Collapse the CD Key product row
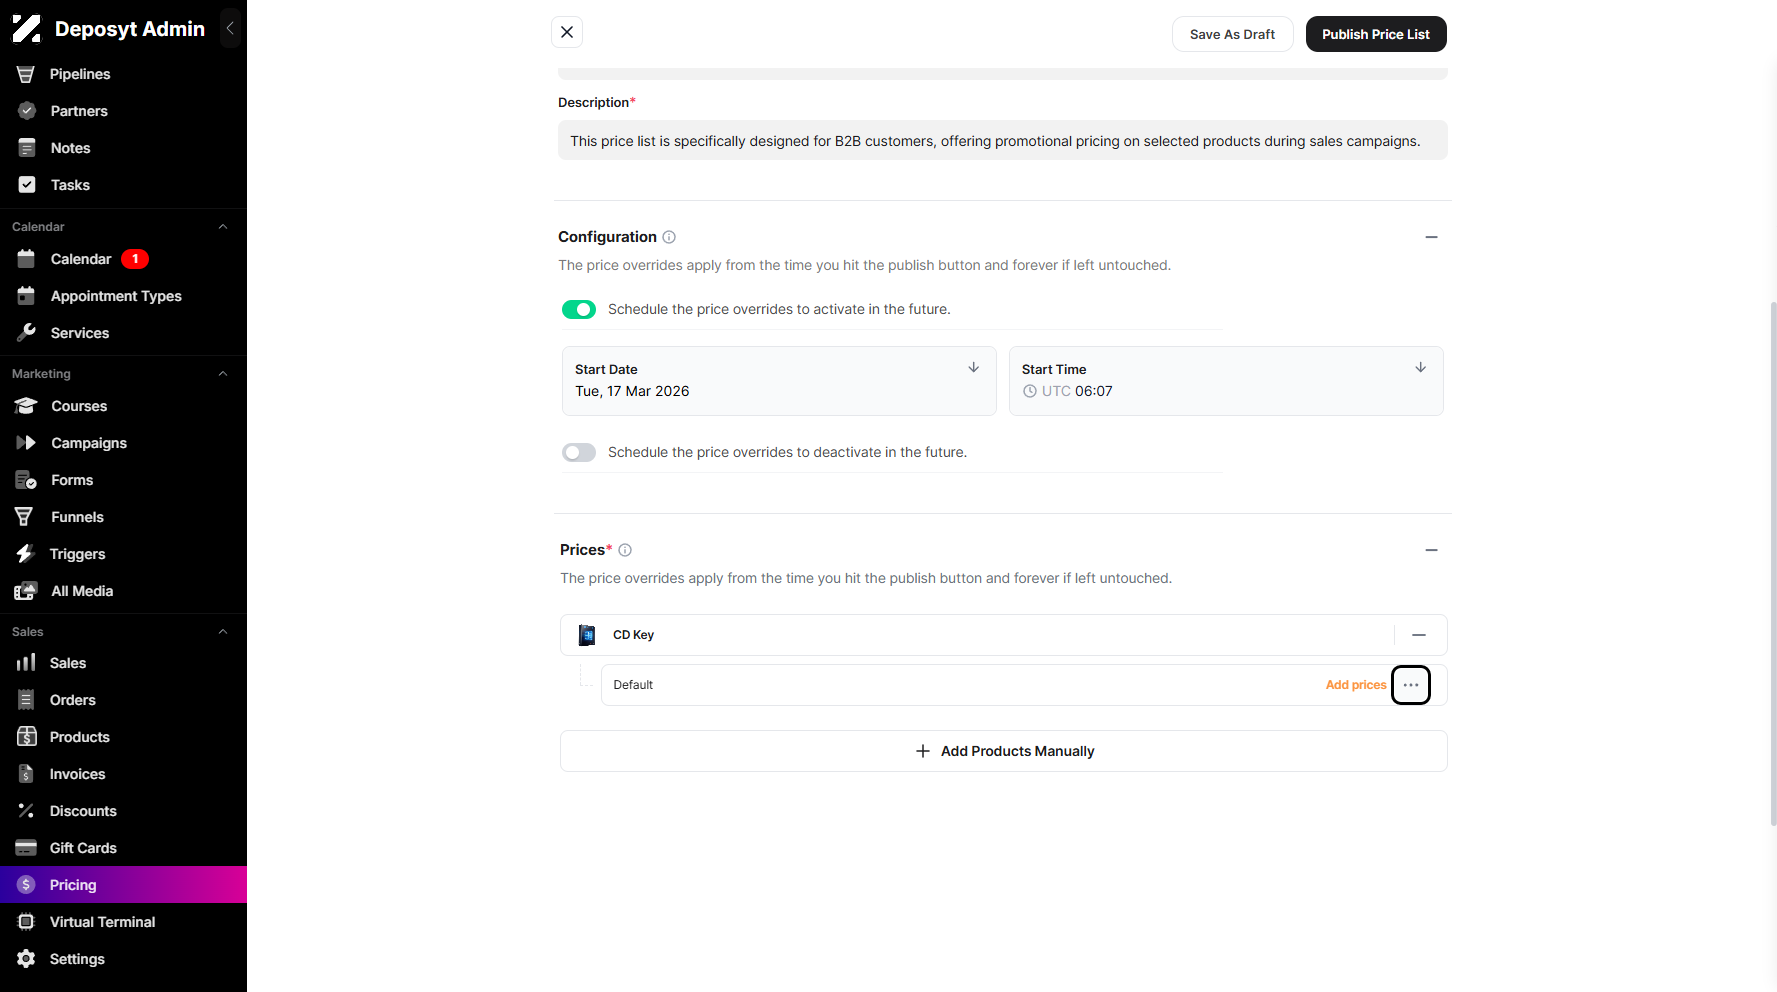The image size is (1777, 992). tap(1419, 635)
